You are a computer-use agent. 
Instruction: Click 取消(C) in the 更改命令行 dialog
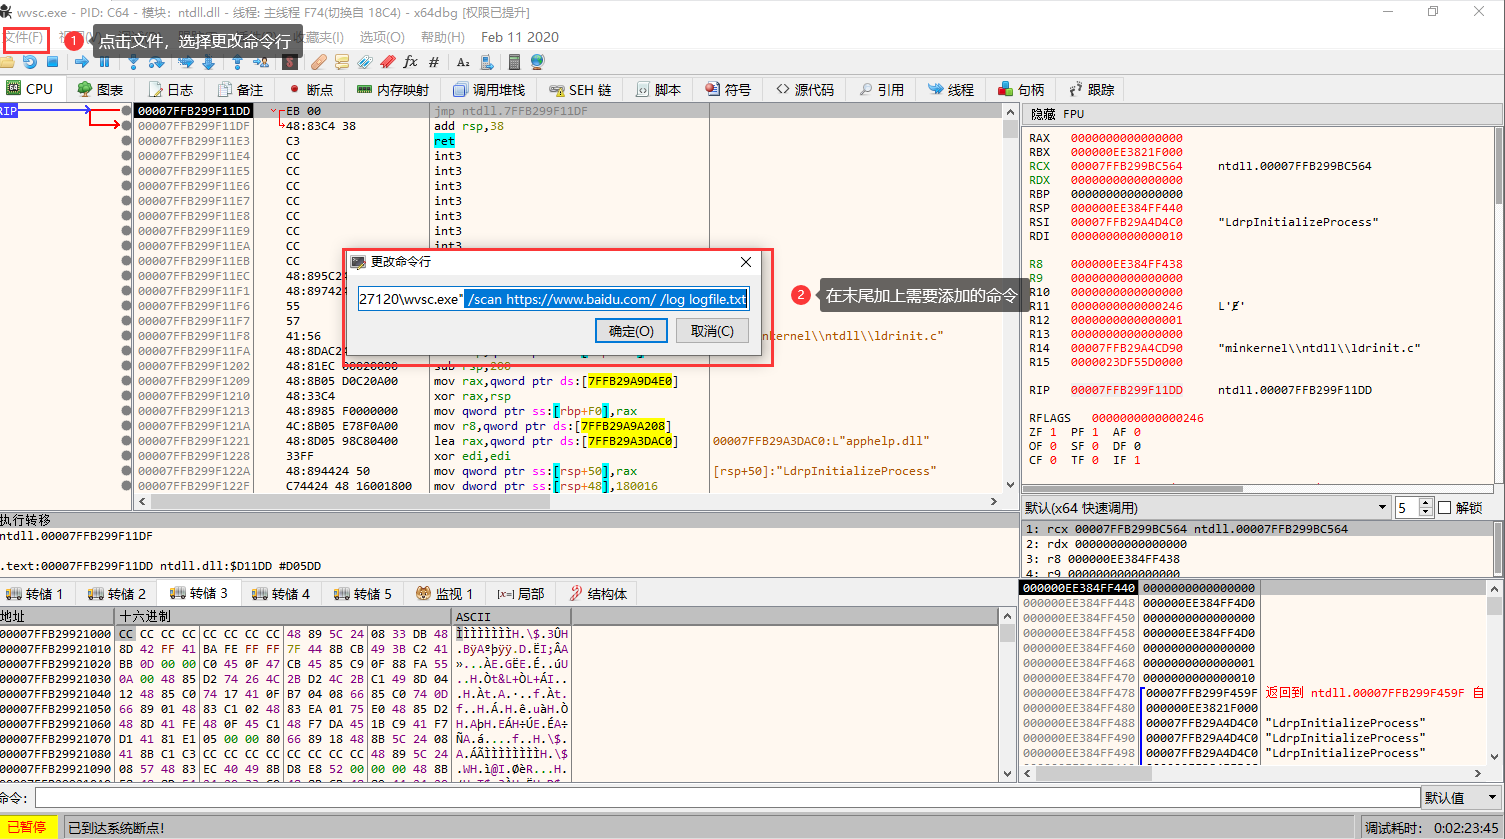tap(712, 331)
